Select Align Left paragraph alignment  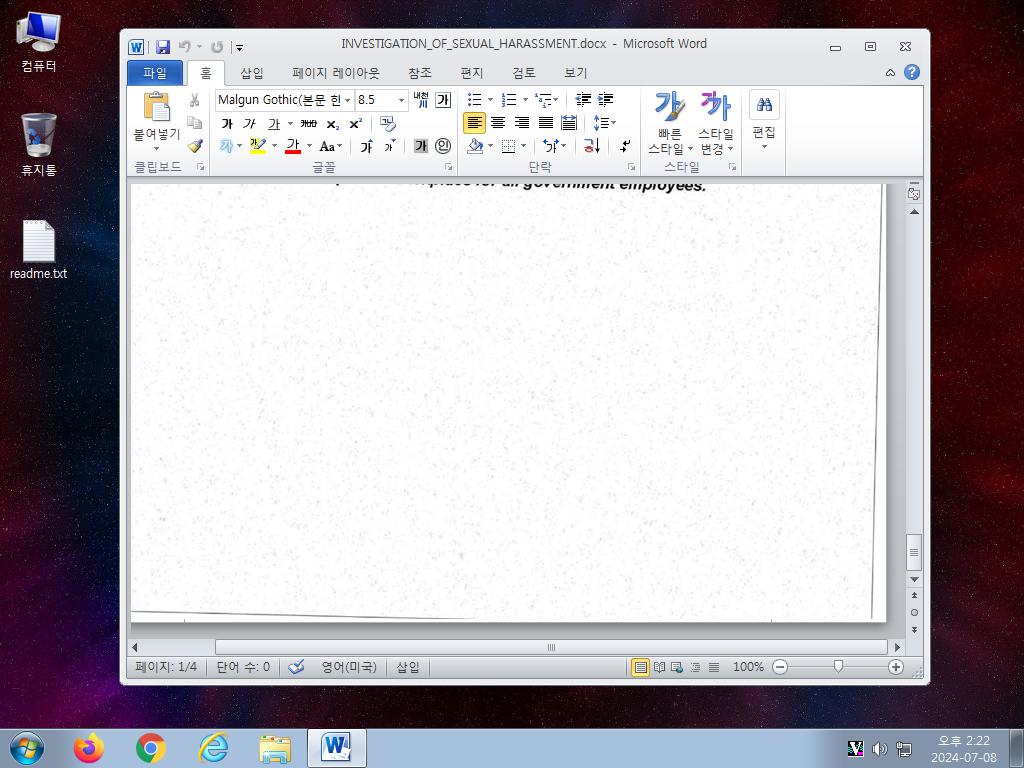(x=475, y=123)
